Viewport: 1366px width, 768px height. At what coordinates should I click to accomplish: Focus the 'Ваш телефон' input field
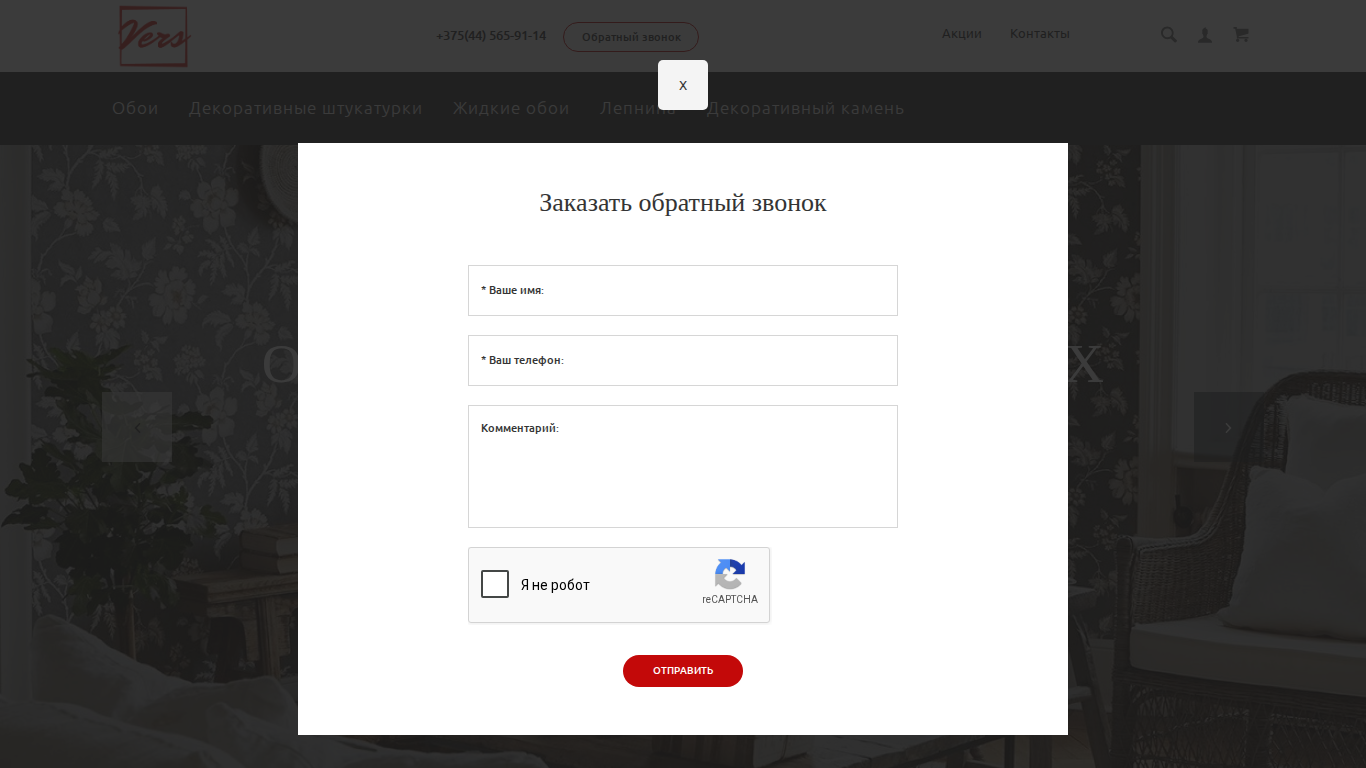[x=683, y=360]
